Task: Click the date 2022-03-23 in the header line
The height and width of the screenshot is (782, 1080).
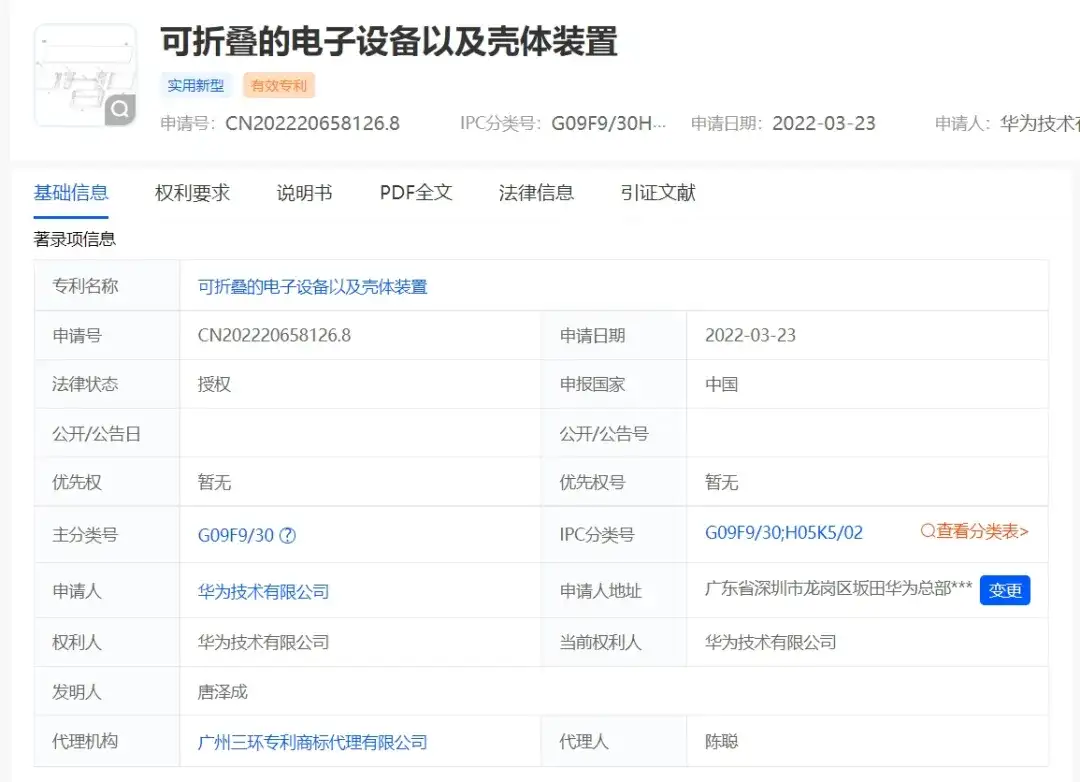Action: coord(824,123)
